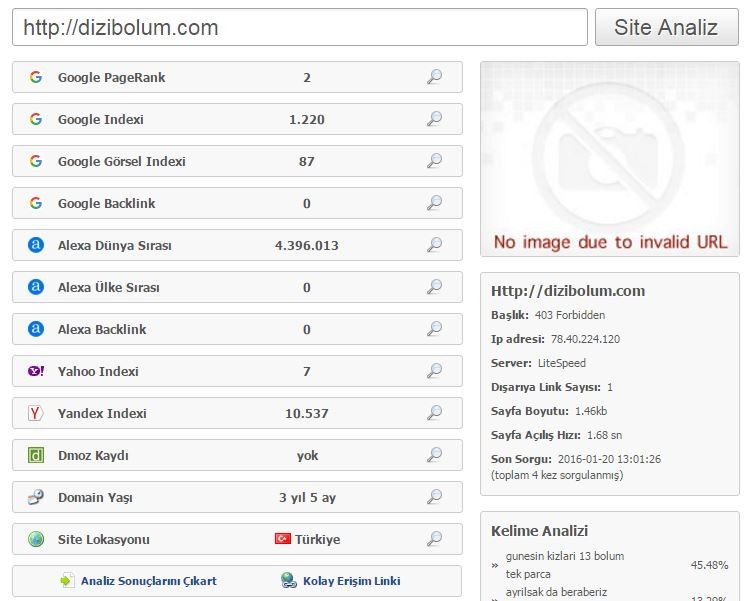Click the site preview thumbnail with invalid URL
Screen dimensions: 752x601
(610, 159)
